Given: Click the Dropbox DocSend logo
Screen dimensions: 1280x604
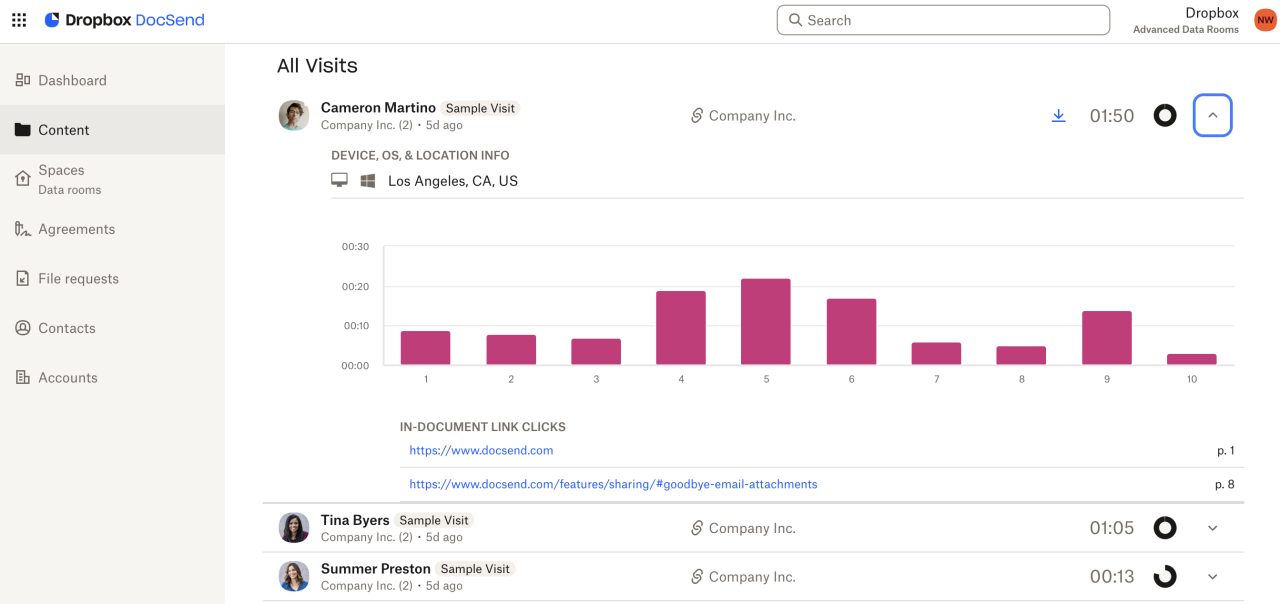Looking at the screenshot, I should coord(124,20).
